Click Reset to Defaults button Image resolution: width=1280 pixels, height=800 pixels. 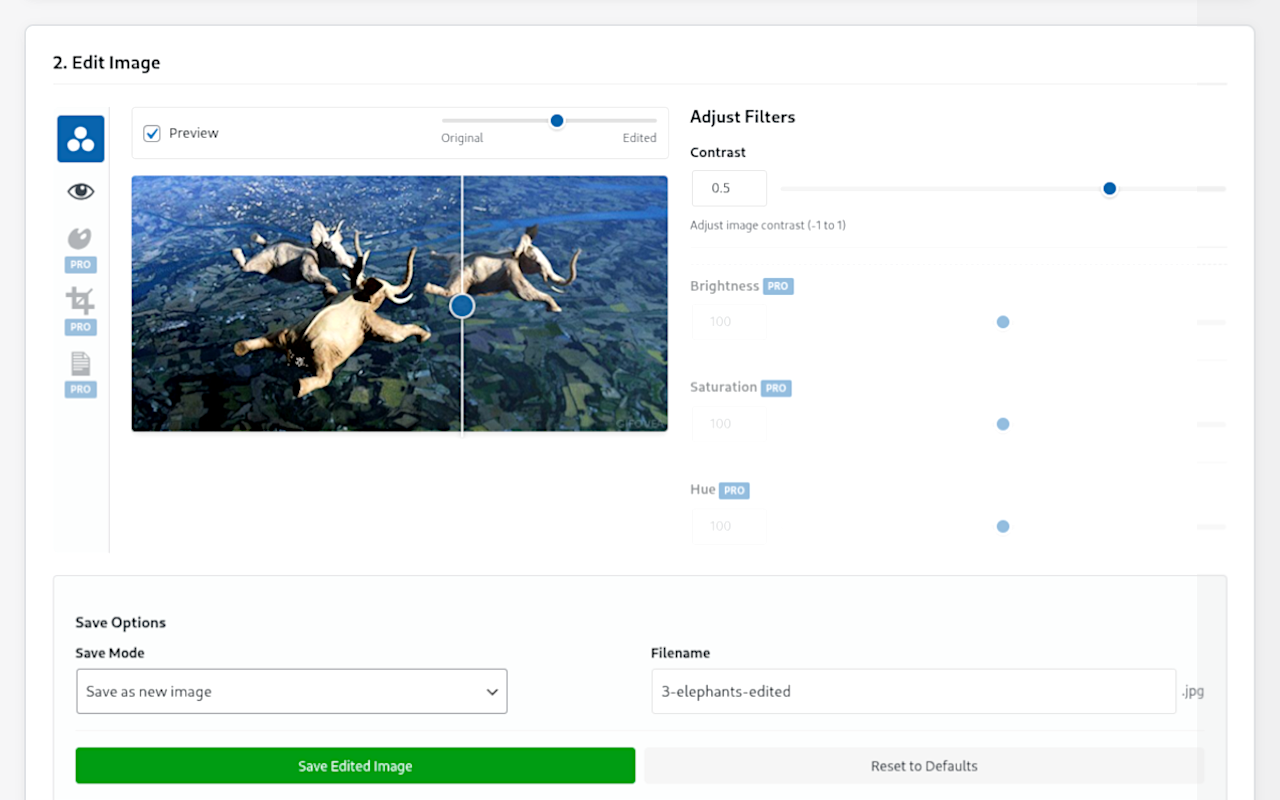[x=923, y=766]
